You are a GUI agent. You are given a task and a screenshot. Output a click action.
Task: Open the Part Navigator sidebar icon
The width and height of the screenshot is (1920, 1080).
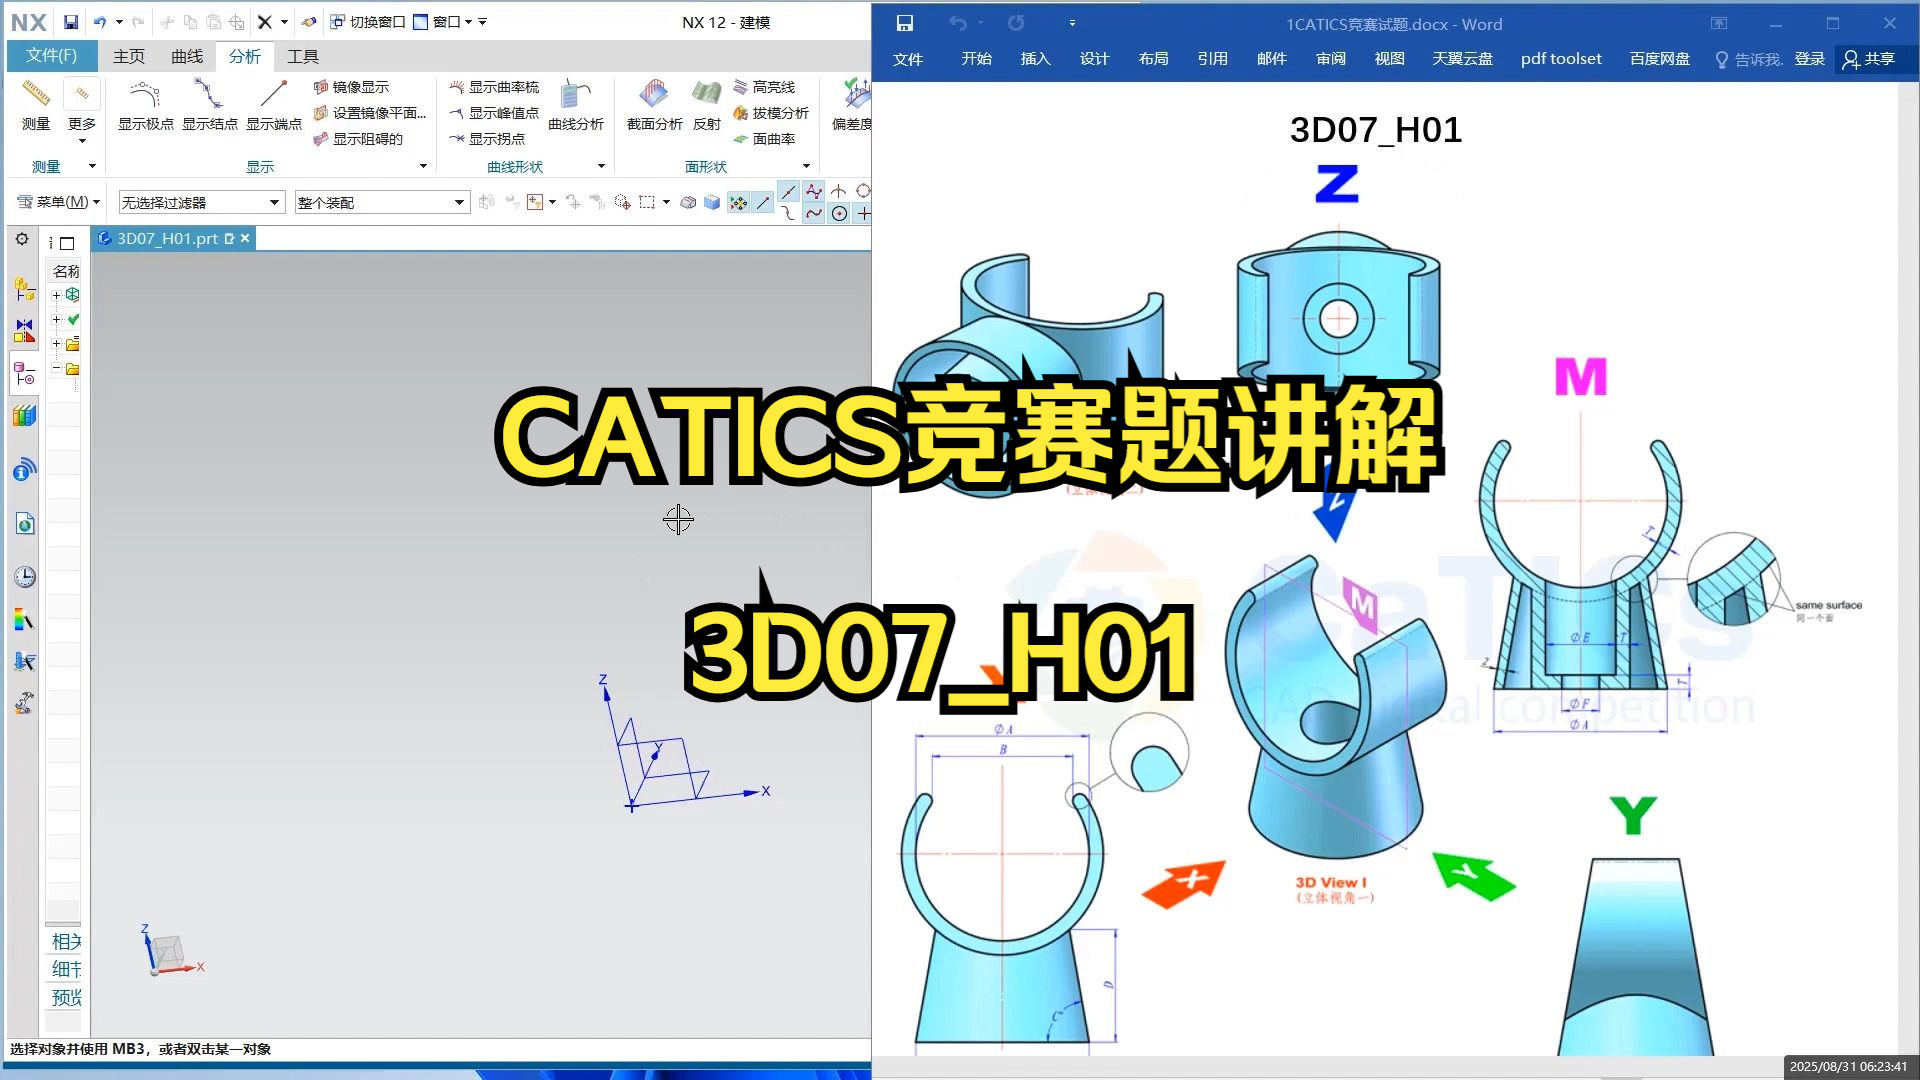tap(25, 374)
